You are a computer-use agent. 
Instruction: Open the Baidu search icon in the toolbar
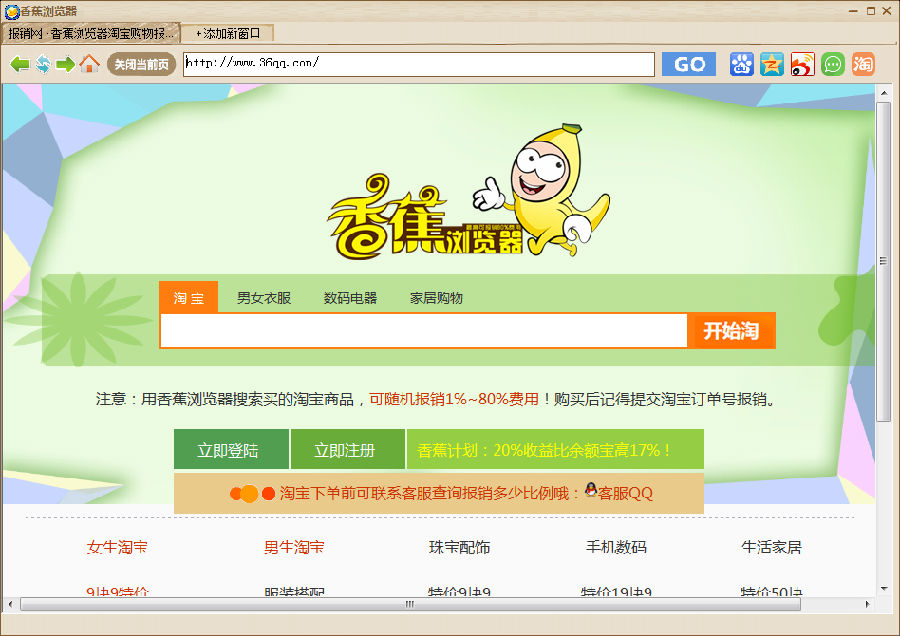pyautogui.click(x=740, y=64)
